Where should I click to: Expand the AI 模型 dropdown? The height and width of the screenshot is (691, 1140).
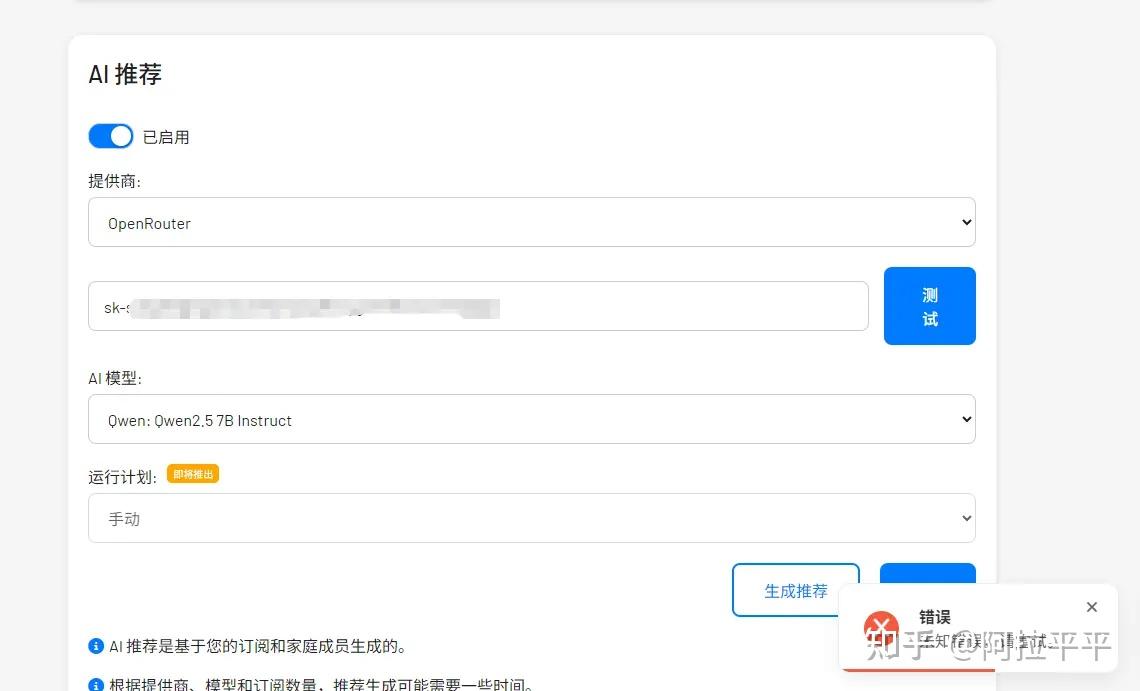(531, 419)
